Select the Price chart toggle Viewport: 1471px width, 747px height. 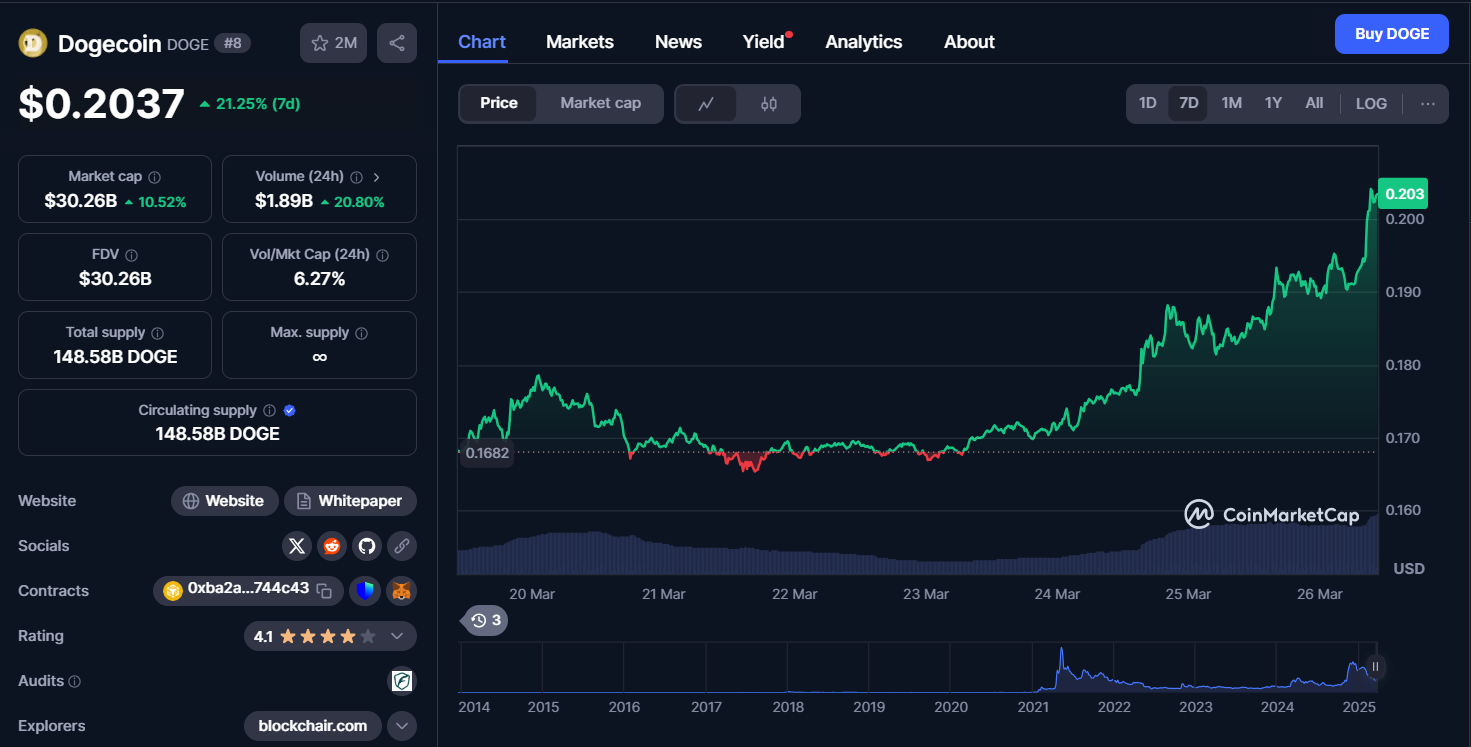499,103
